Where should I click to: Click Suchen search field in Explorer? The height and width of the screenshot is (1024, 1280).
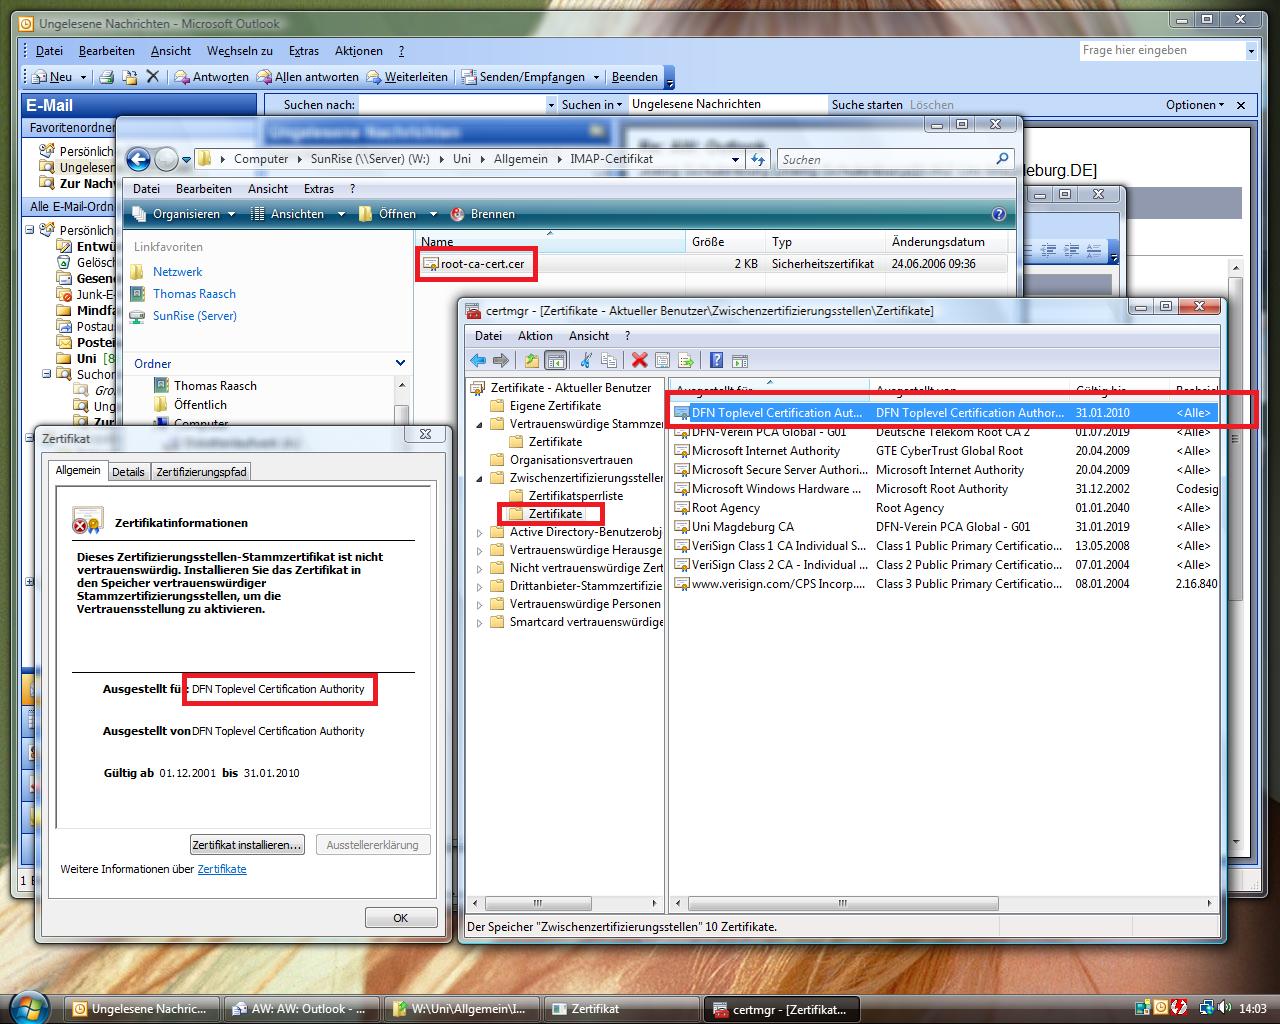coord(885,159)
